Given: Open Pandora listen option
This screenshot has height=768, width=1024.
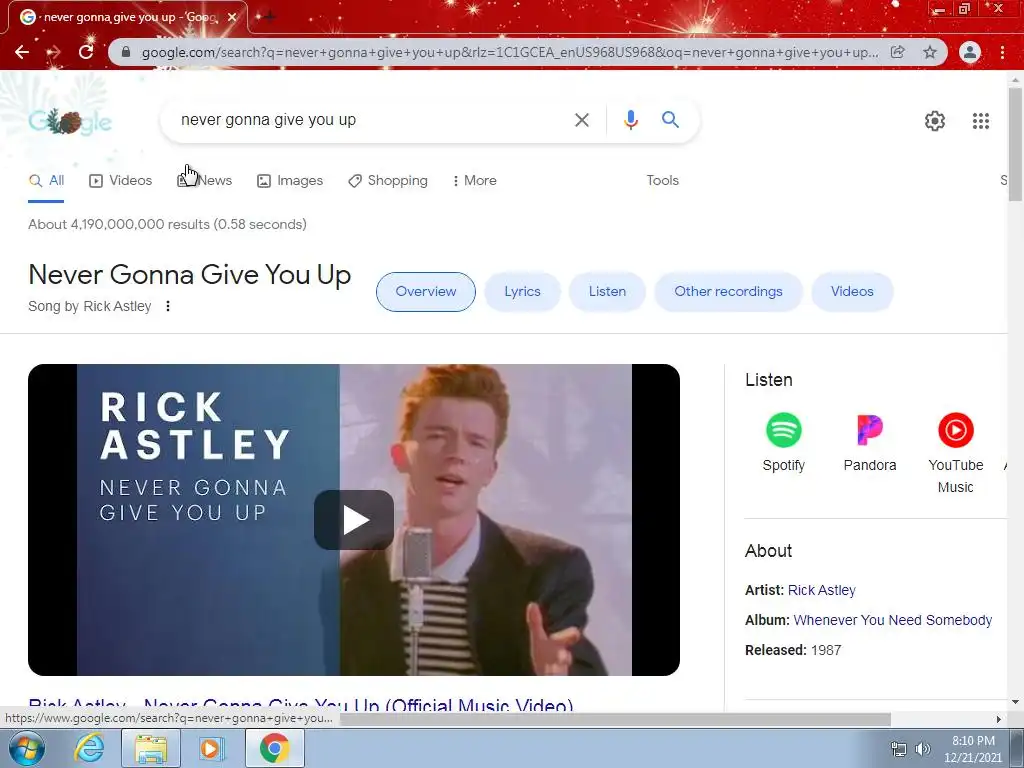Looking at the screenshot, I should coord(870,442).
